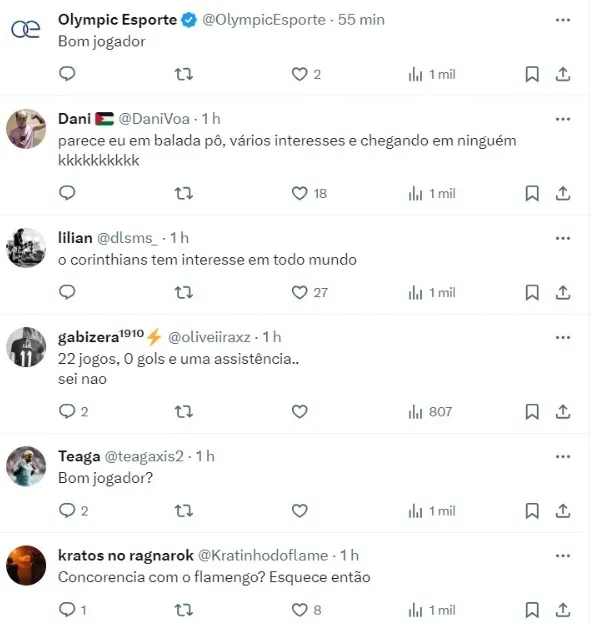Image resolution: width=612 pixels, height=626 pixels.
Task: Open Olympic Esporte profile name link
Action: 117,20
